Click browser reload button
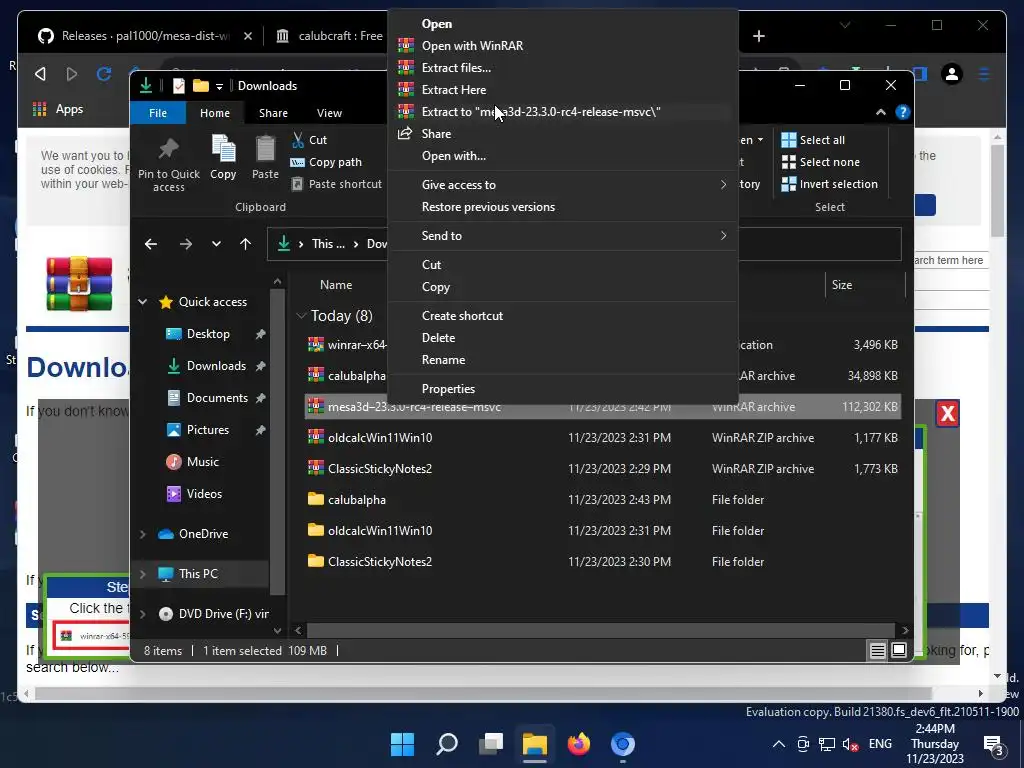Screen dimensions: 1024x768 pos(103,74)
